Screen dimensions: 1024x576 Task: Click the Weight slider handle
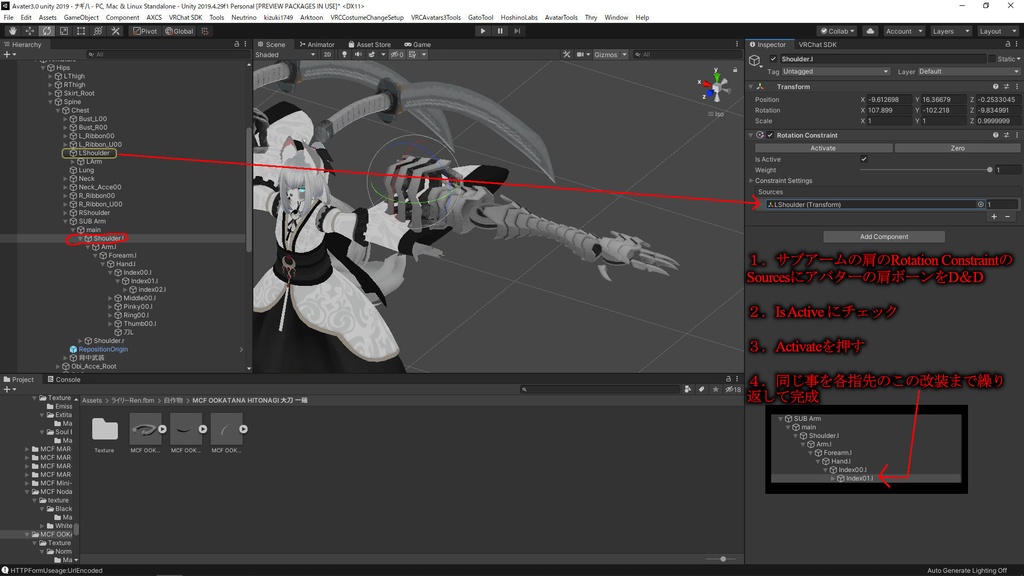(x=990, y=170)
